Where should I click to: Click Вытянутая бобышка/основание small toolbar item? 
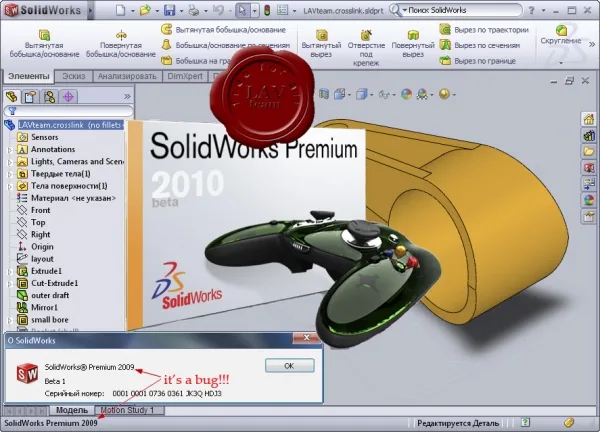[223, 29]
